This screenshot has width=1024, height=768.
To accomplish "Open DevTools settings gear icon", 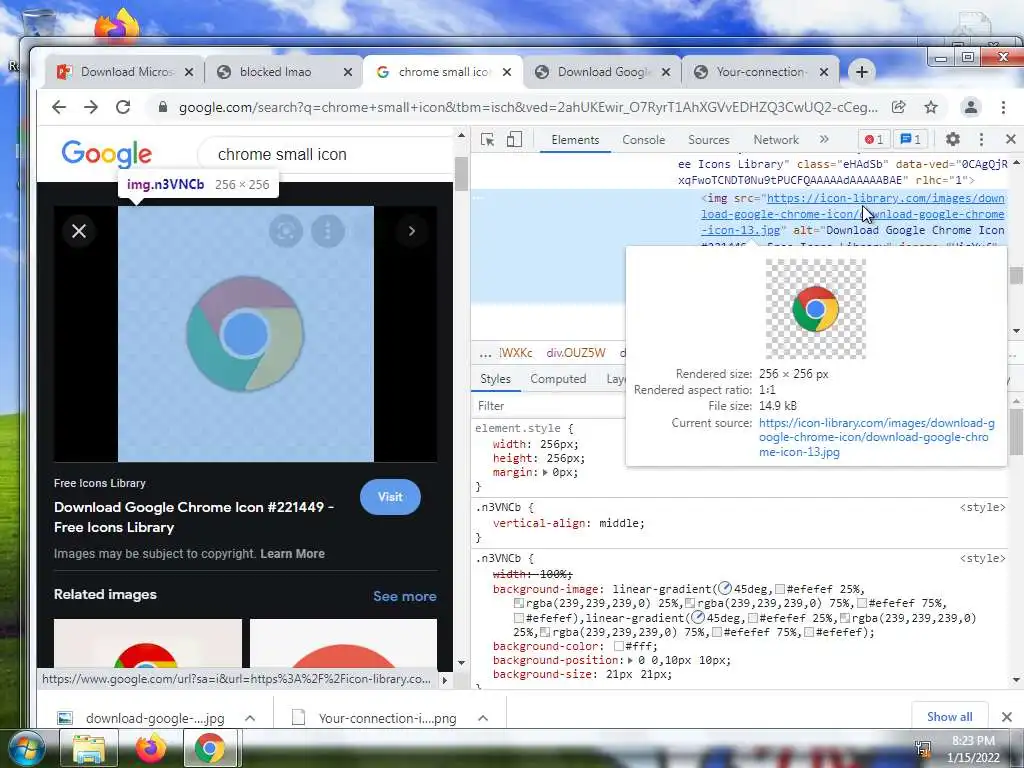I will [953, 139].
